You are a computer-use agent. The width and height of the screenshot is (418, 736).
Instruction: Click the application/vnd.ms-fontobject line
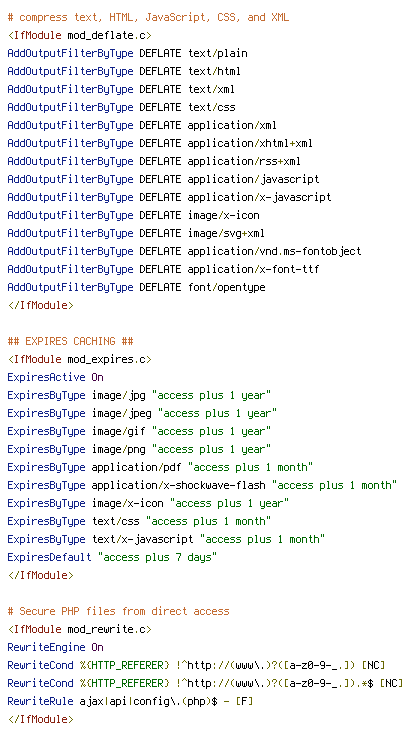click(x=184, y=252)
